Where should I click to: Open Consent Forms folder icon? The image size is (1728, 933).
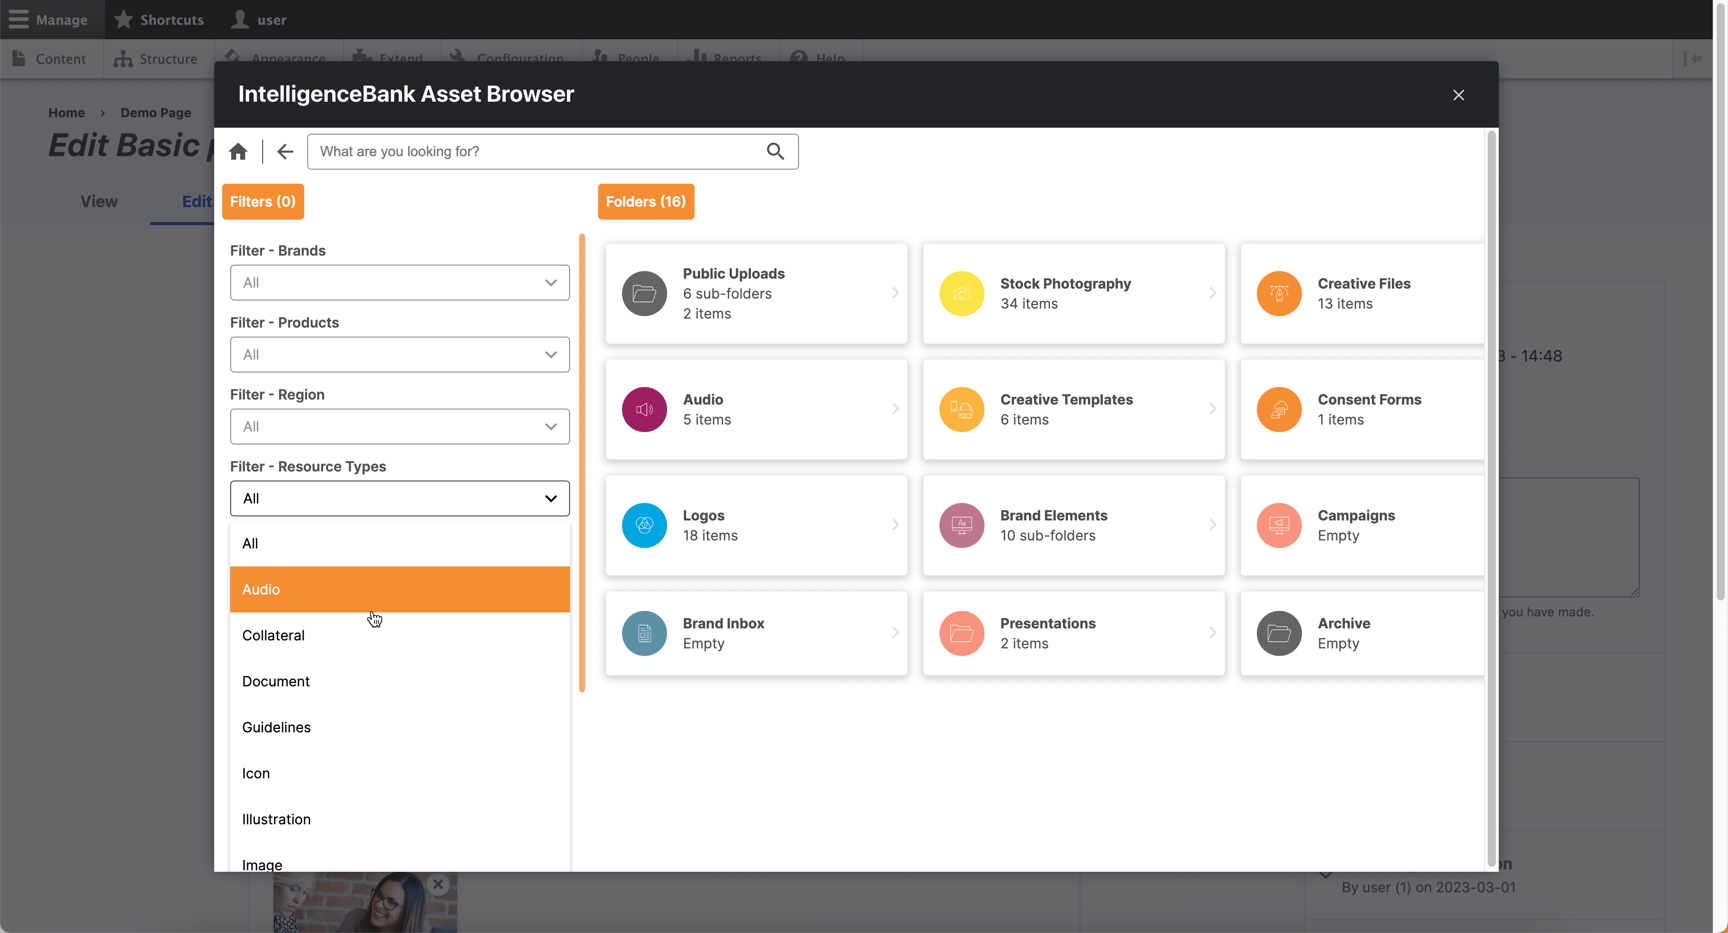(x=1279, y=409)
